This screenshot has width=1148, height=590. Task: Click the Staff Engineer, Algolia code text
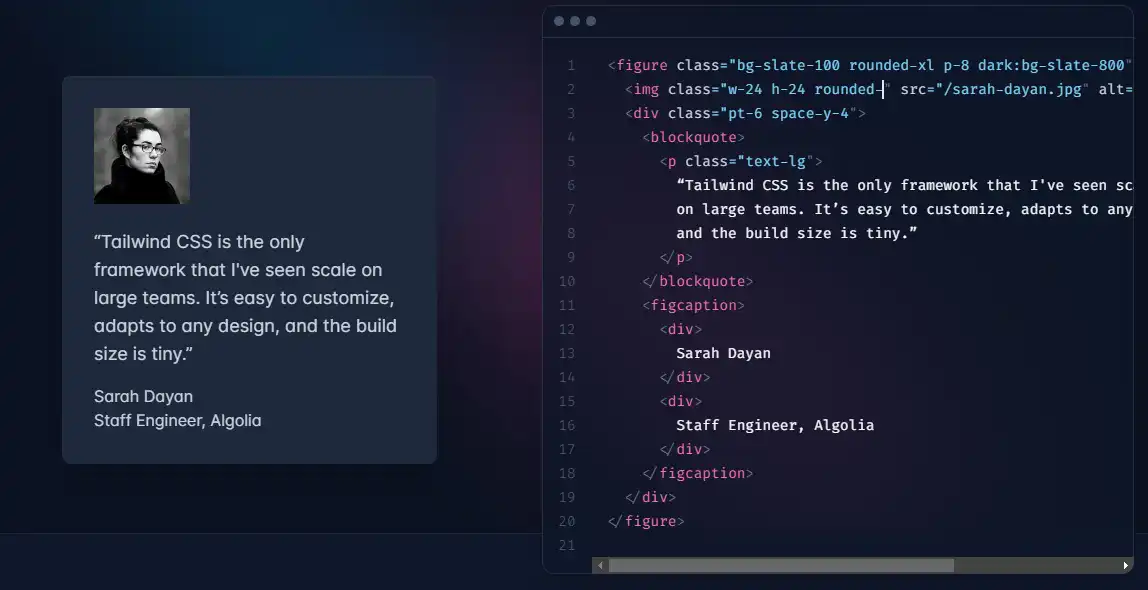pyautogui.click(x=776, y=425)
